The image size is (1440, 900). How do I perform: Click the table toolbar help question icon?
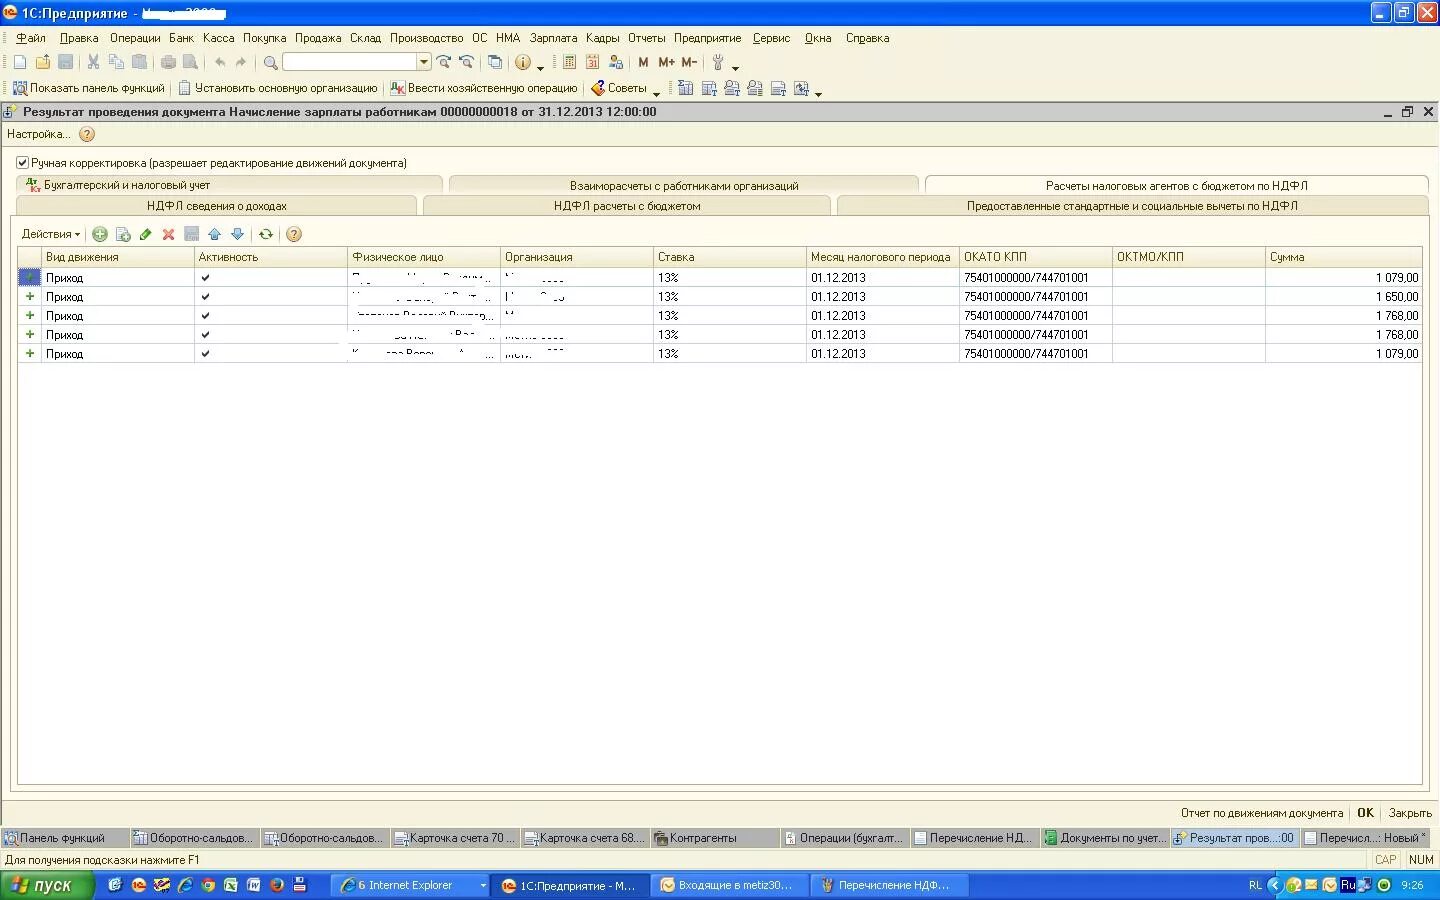coord(294,234)
